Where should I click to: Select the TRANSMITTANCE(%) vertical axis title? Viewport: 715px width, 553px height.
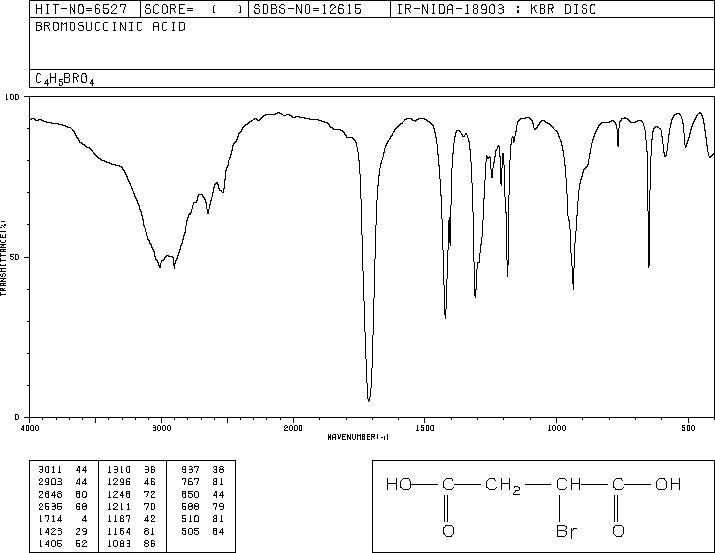pos(3,258)
